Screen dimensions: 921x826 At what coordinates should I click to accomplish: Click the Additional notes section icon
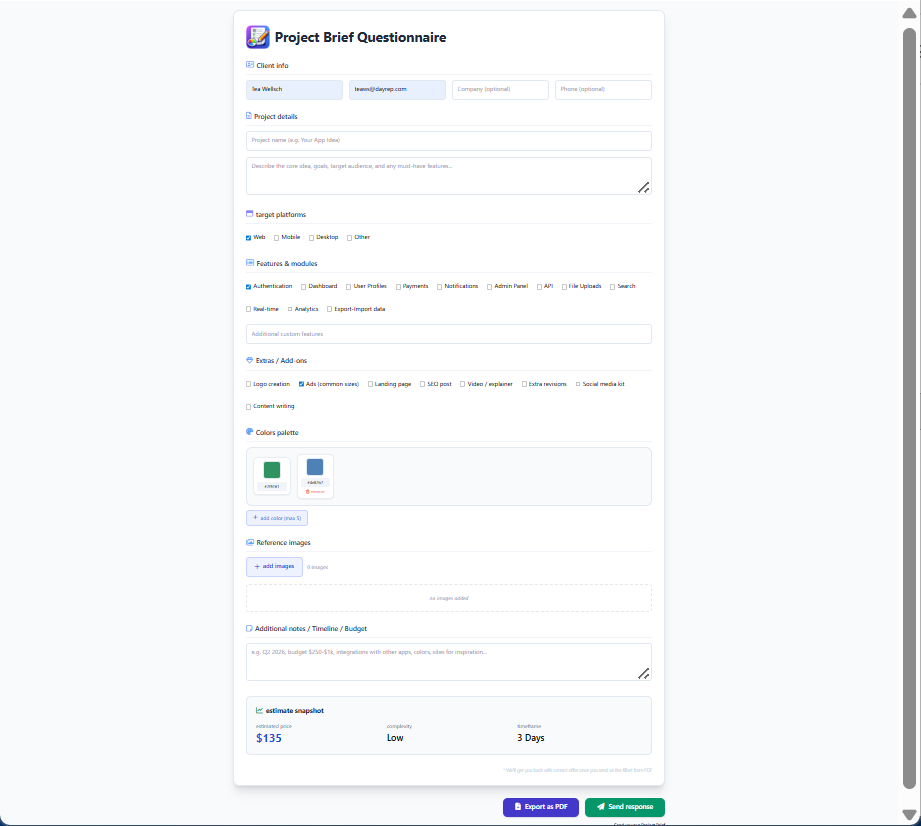coord(249,628)
